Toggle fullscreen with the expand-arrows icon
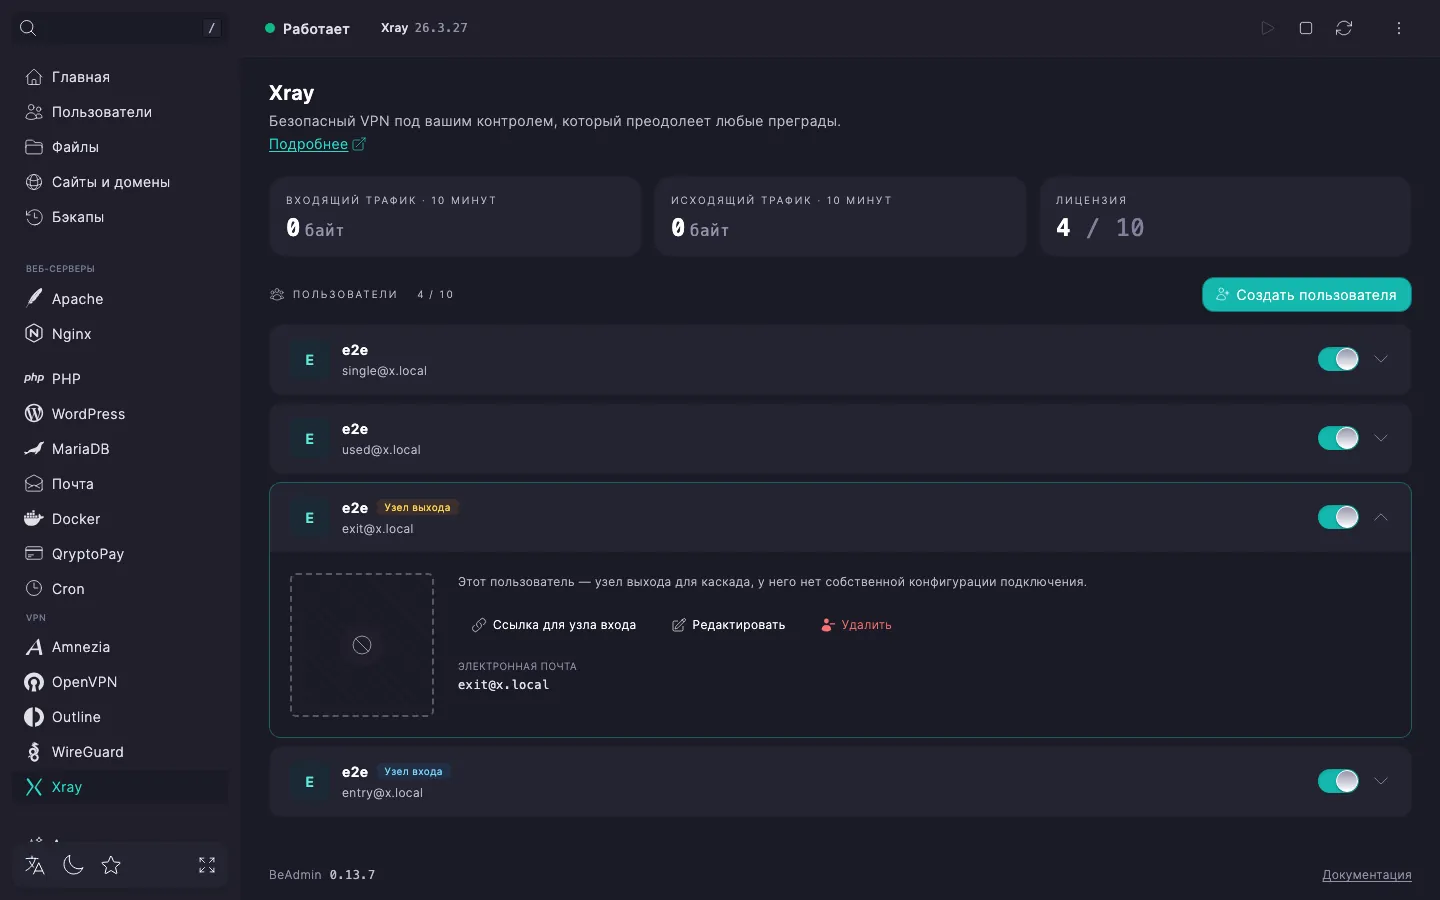 click(x=207, y=865)
